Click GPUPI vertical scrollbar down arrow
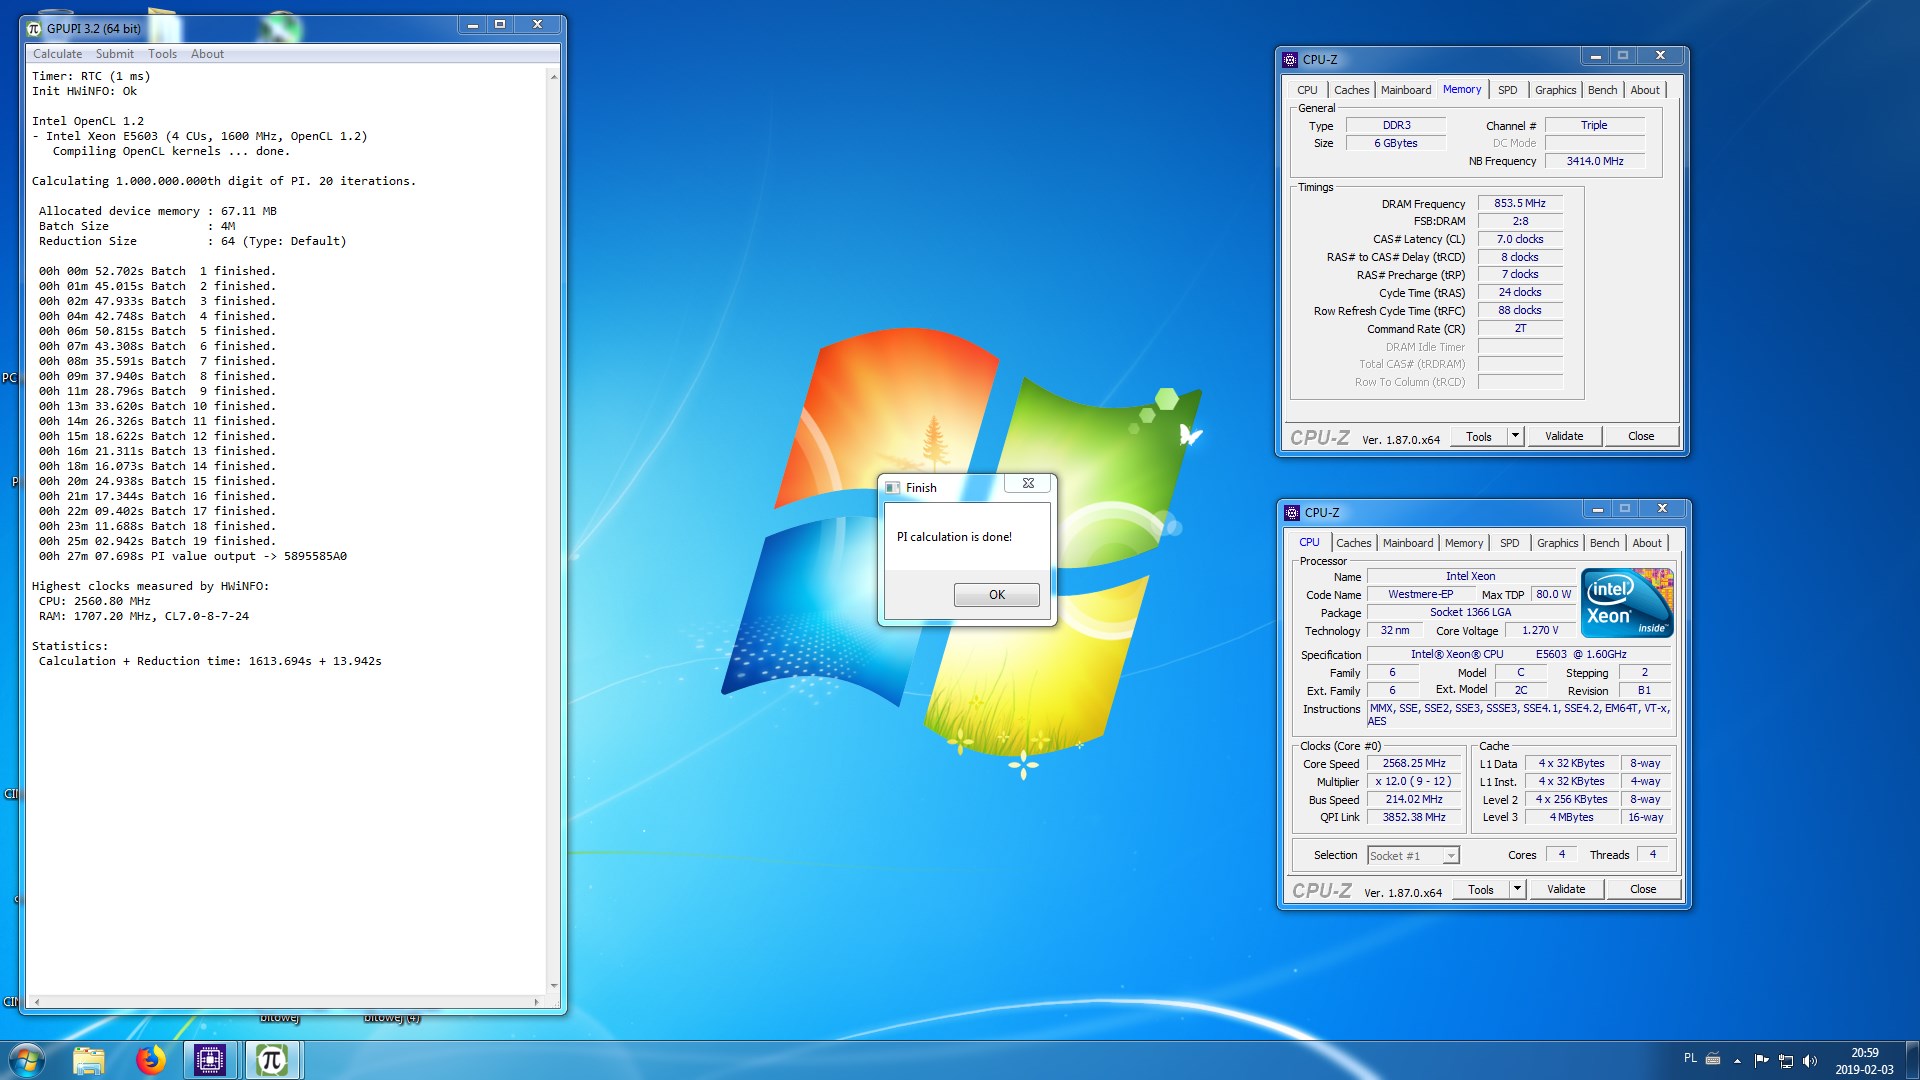Image resolution: width=1920 pixels, height=1080 pixels. pos(553,986)
